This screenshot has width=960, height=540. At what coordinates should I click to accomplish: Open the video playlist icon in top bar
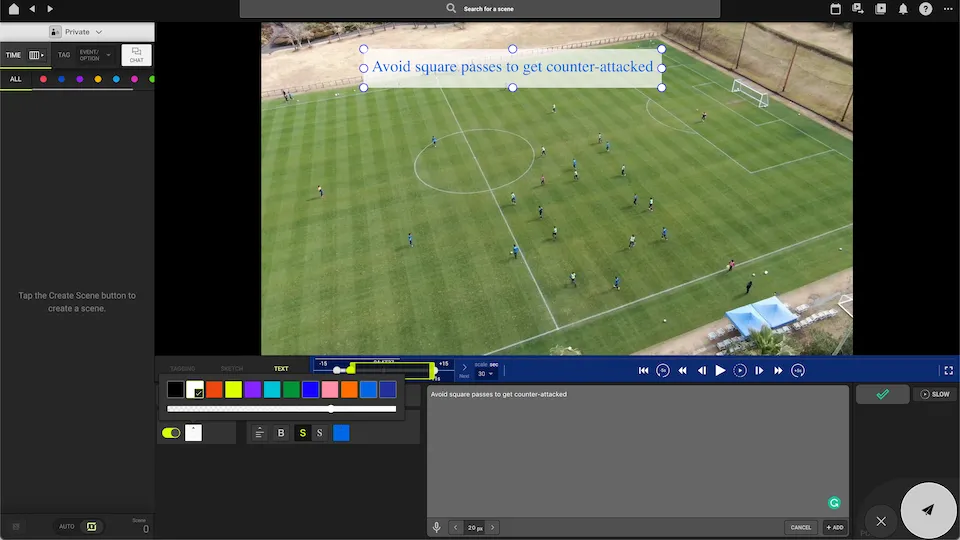click(880, 9)
